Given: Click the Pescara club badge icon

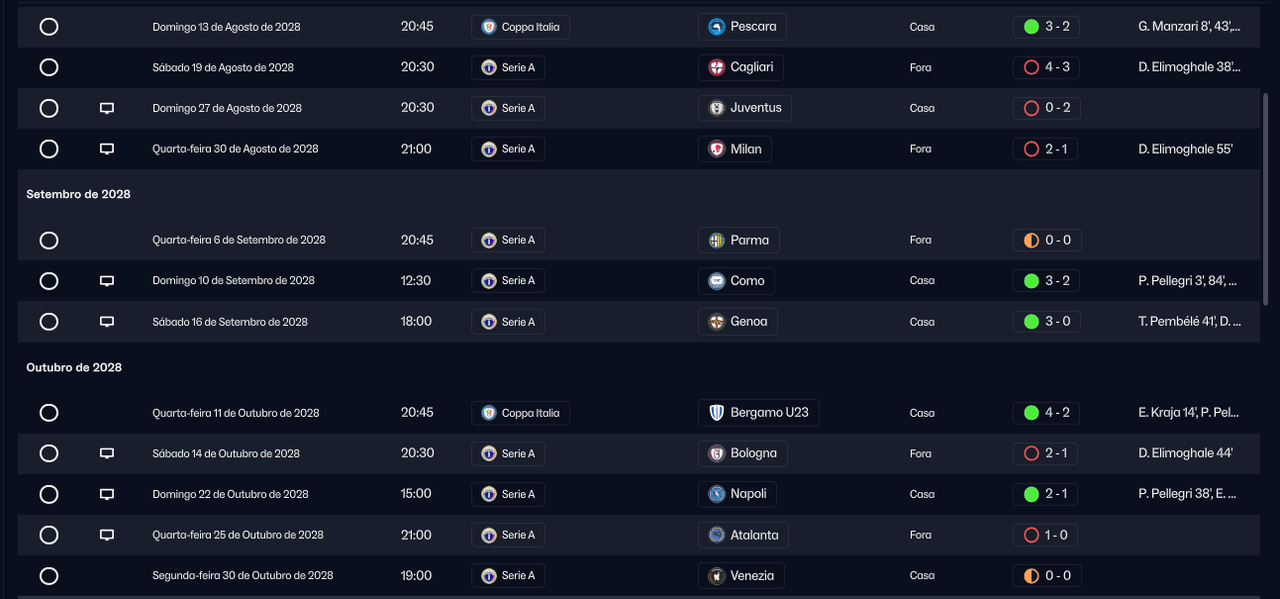Looking at the screenshot, I should 716,27.
